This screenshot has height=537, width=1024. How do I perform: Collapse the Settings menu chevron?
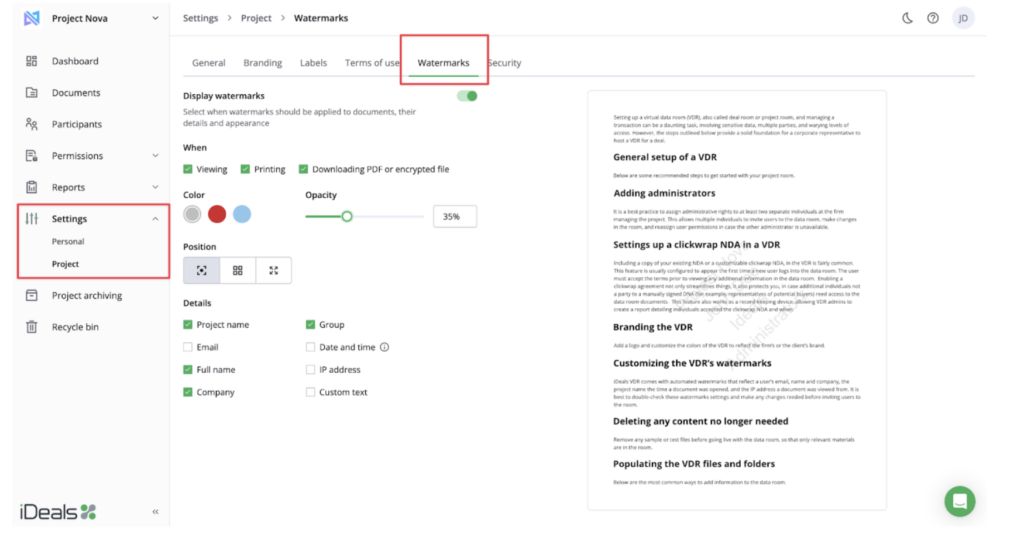155,219
